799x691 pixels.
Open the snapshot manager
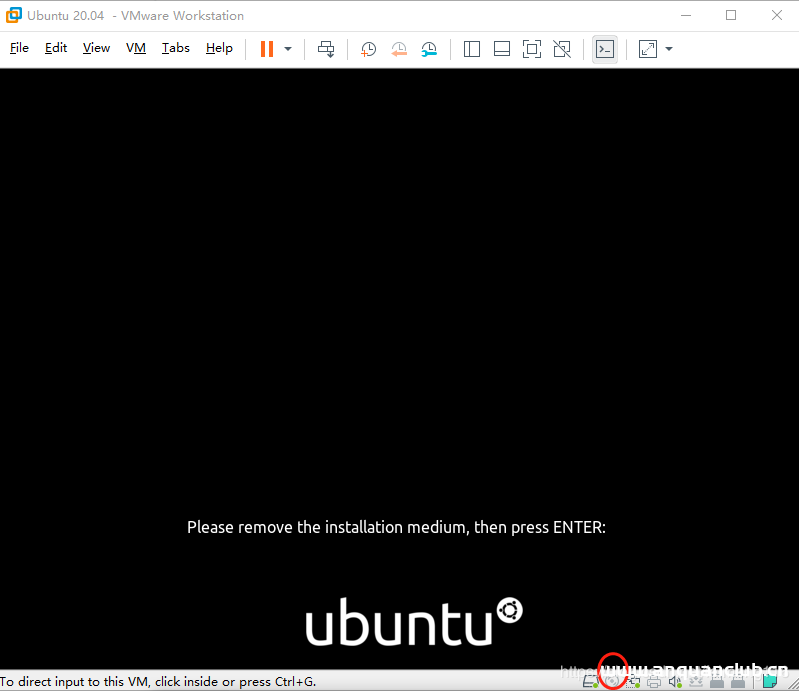tap(429, 48)
